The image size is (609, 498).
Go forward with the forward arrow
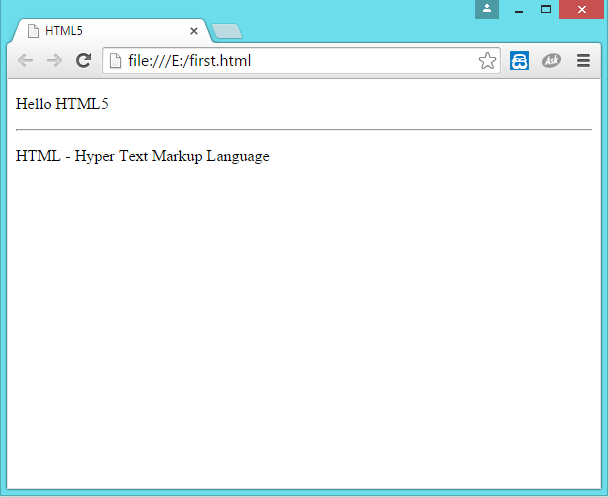(x=54, y=61)
